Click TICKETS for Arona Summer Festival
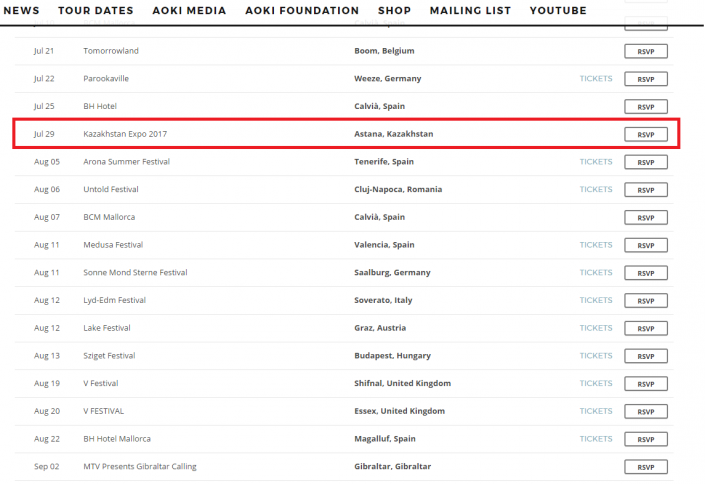705x484 pixels. [596, 162]
